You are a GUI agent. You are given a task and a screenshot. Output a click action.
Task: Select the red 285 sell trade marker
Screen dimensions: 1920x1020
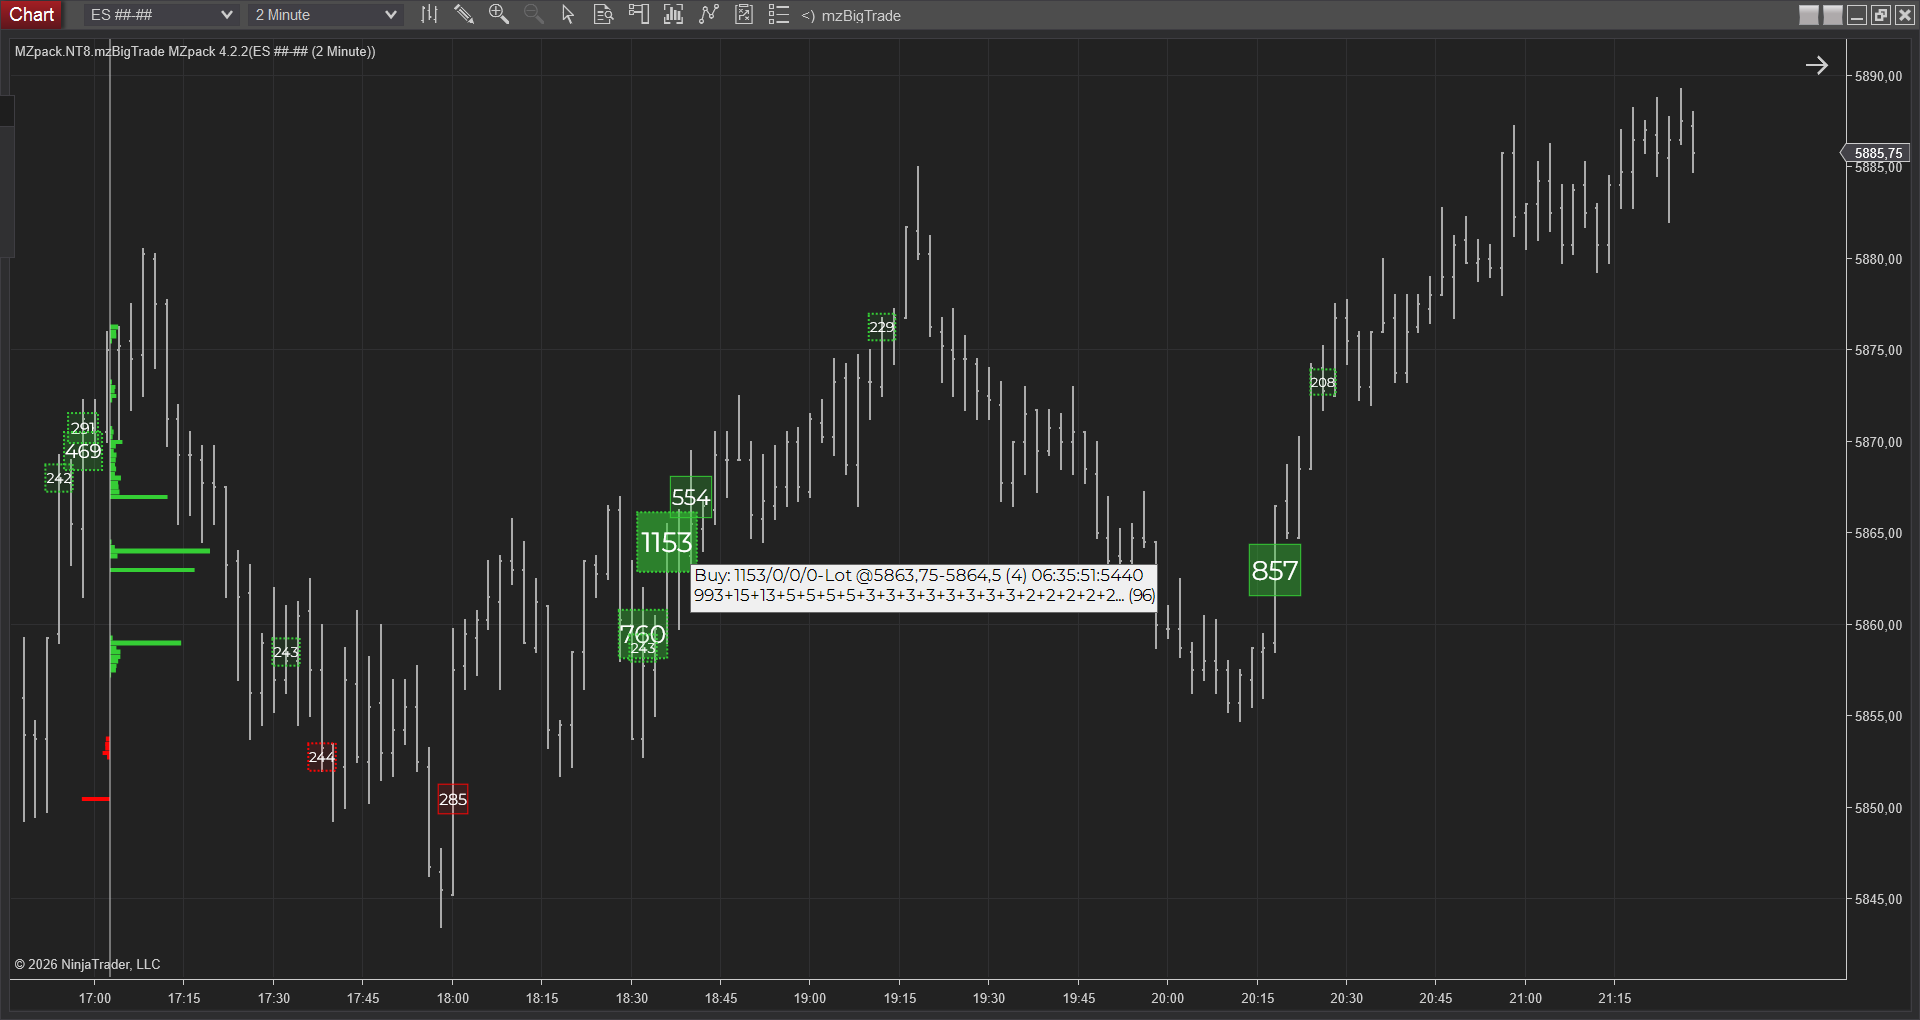(453, 799)
